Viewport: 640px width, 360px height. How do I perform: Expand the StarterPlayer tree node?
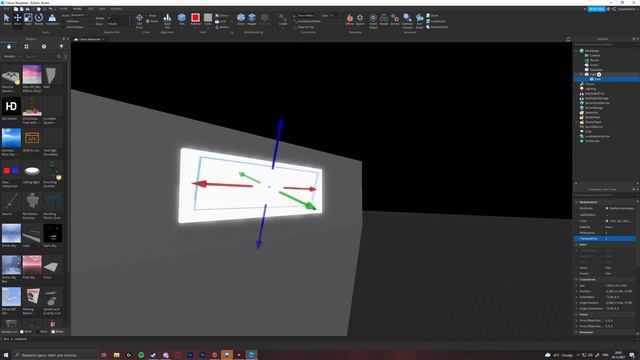(x=576, y=122)
